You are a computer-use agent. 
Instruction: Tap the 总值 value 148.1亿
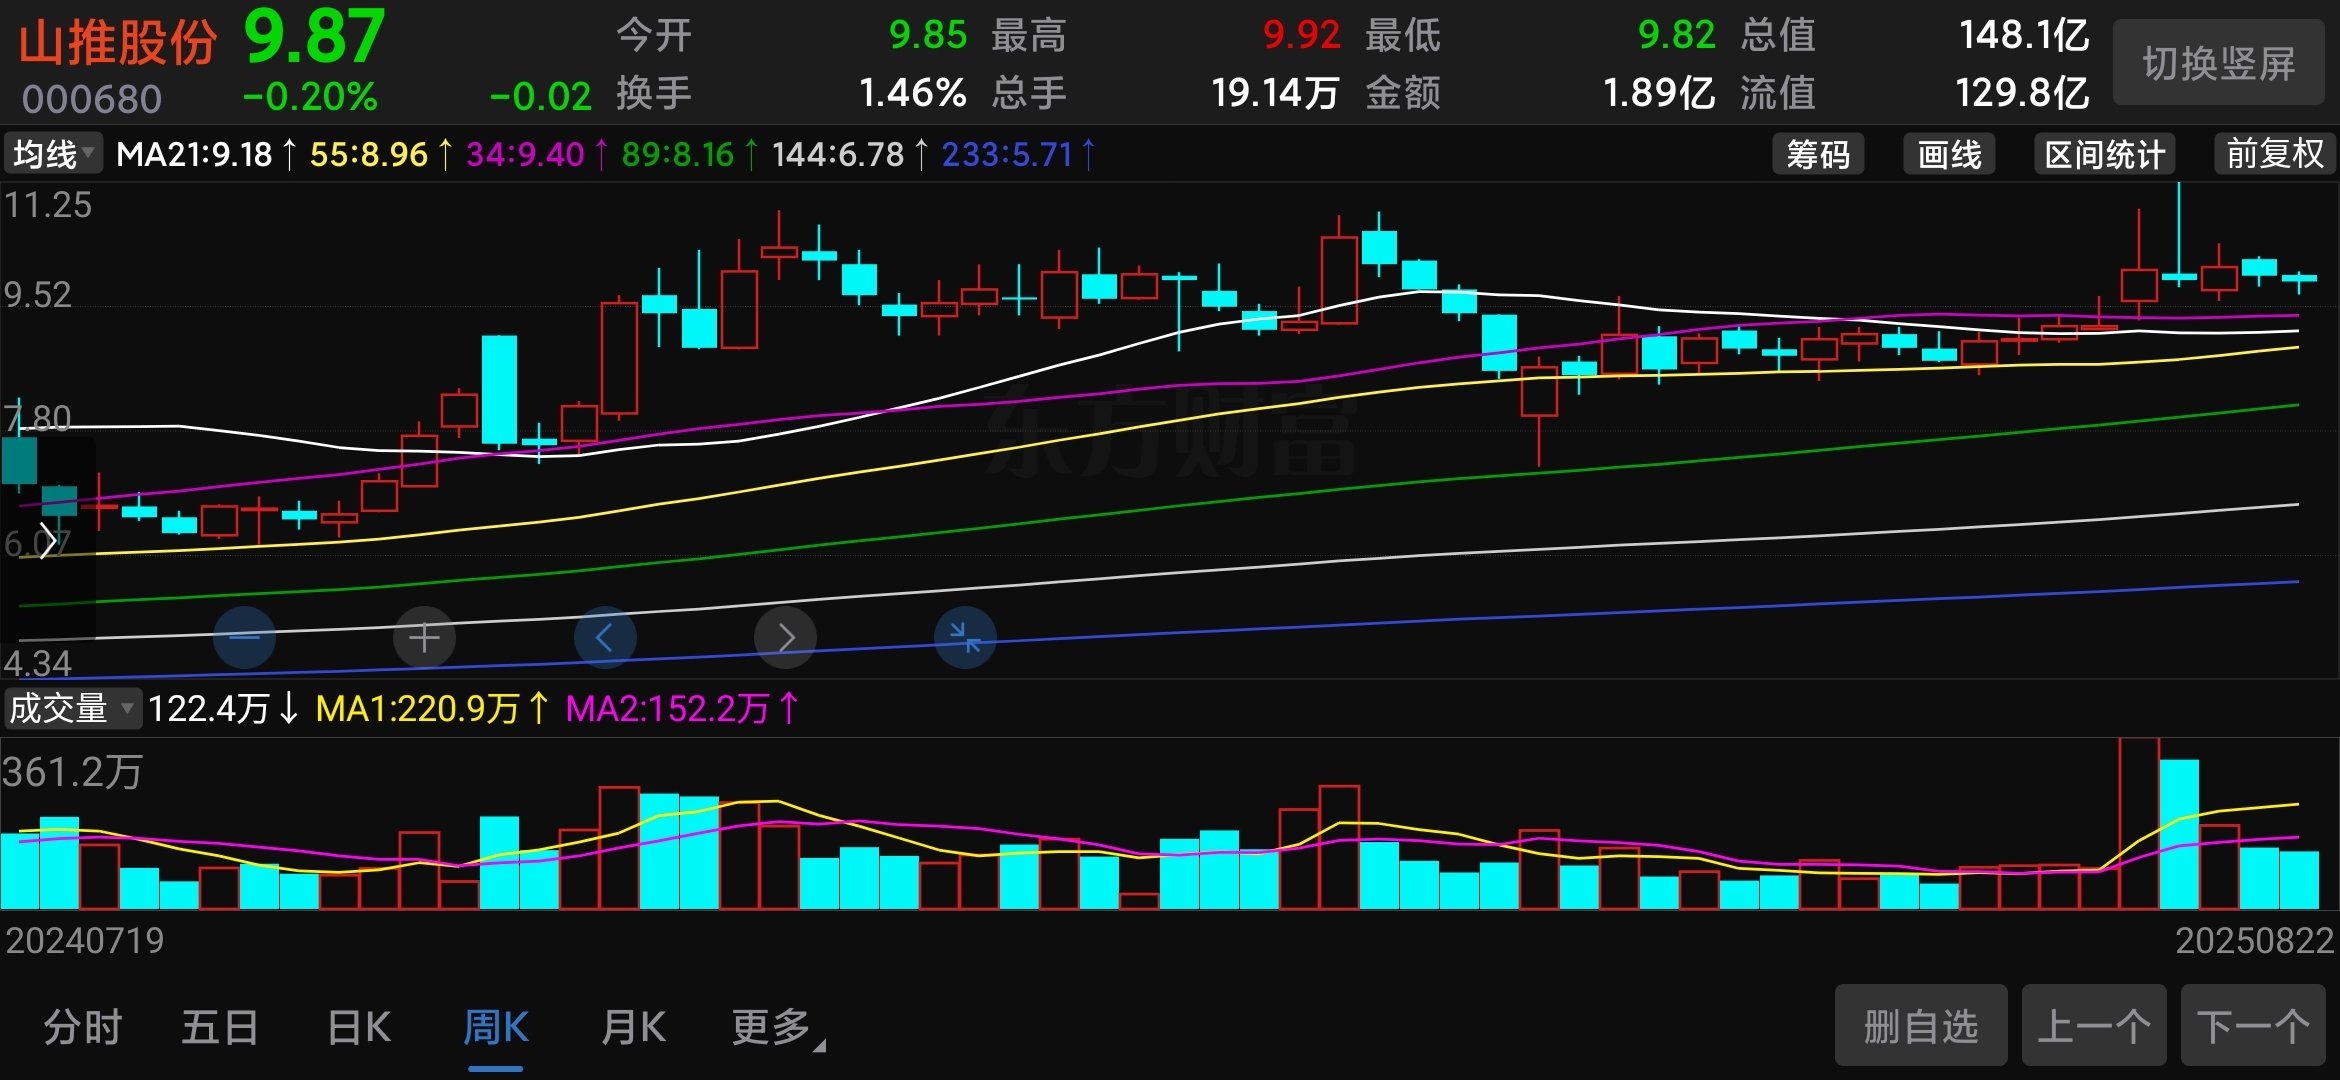(x=2024, y=35)
